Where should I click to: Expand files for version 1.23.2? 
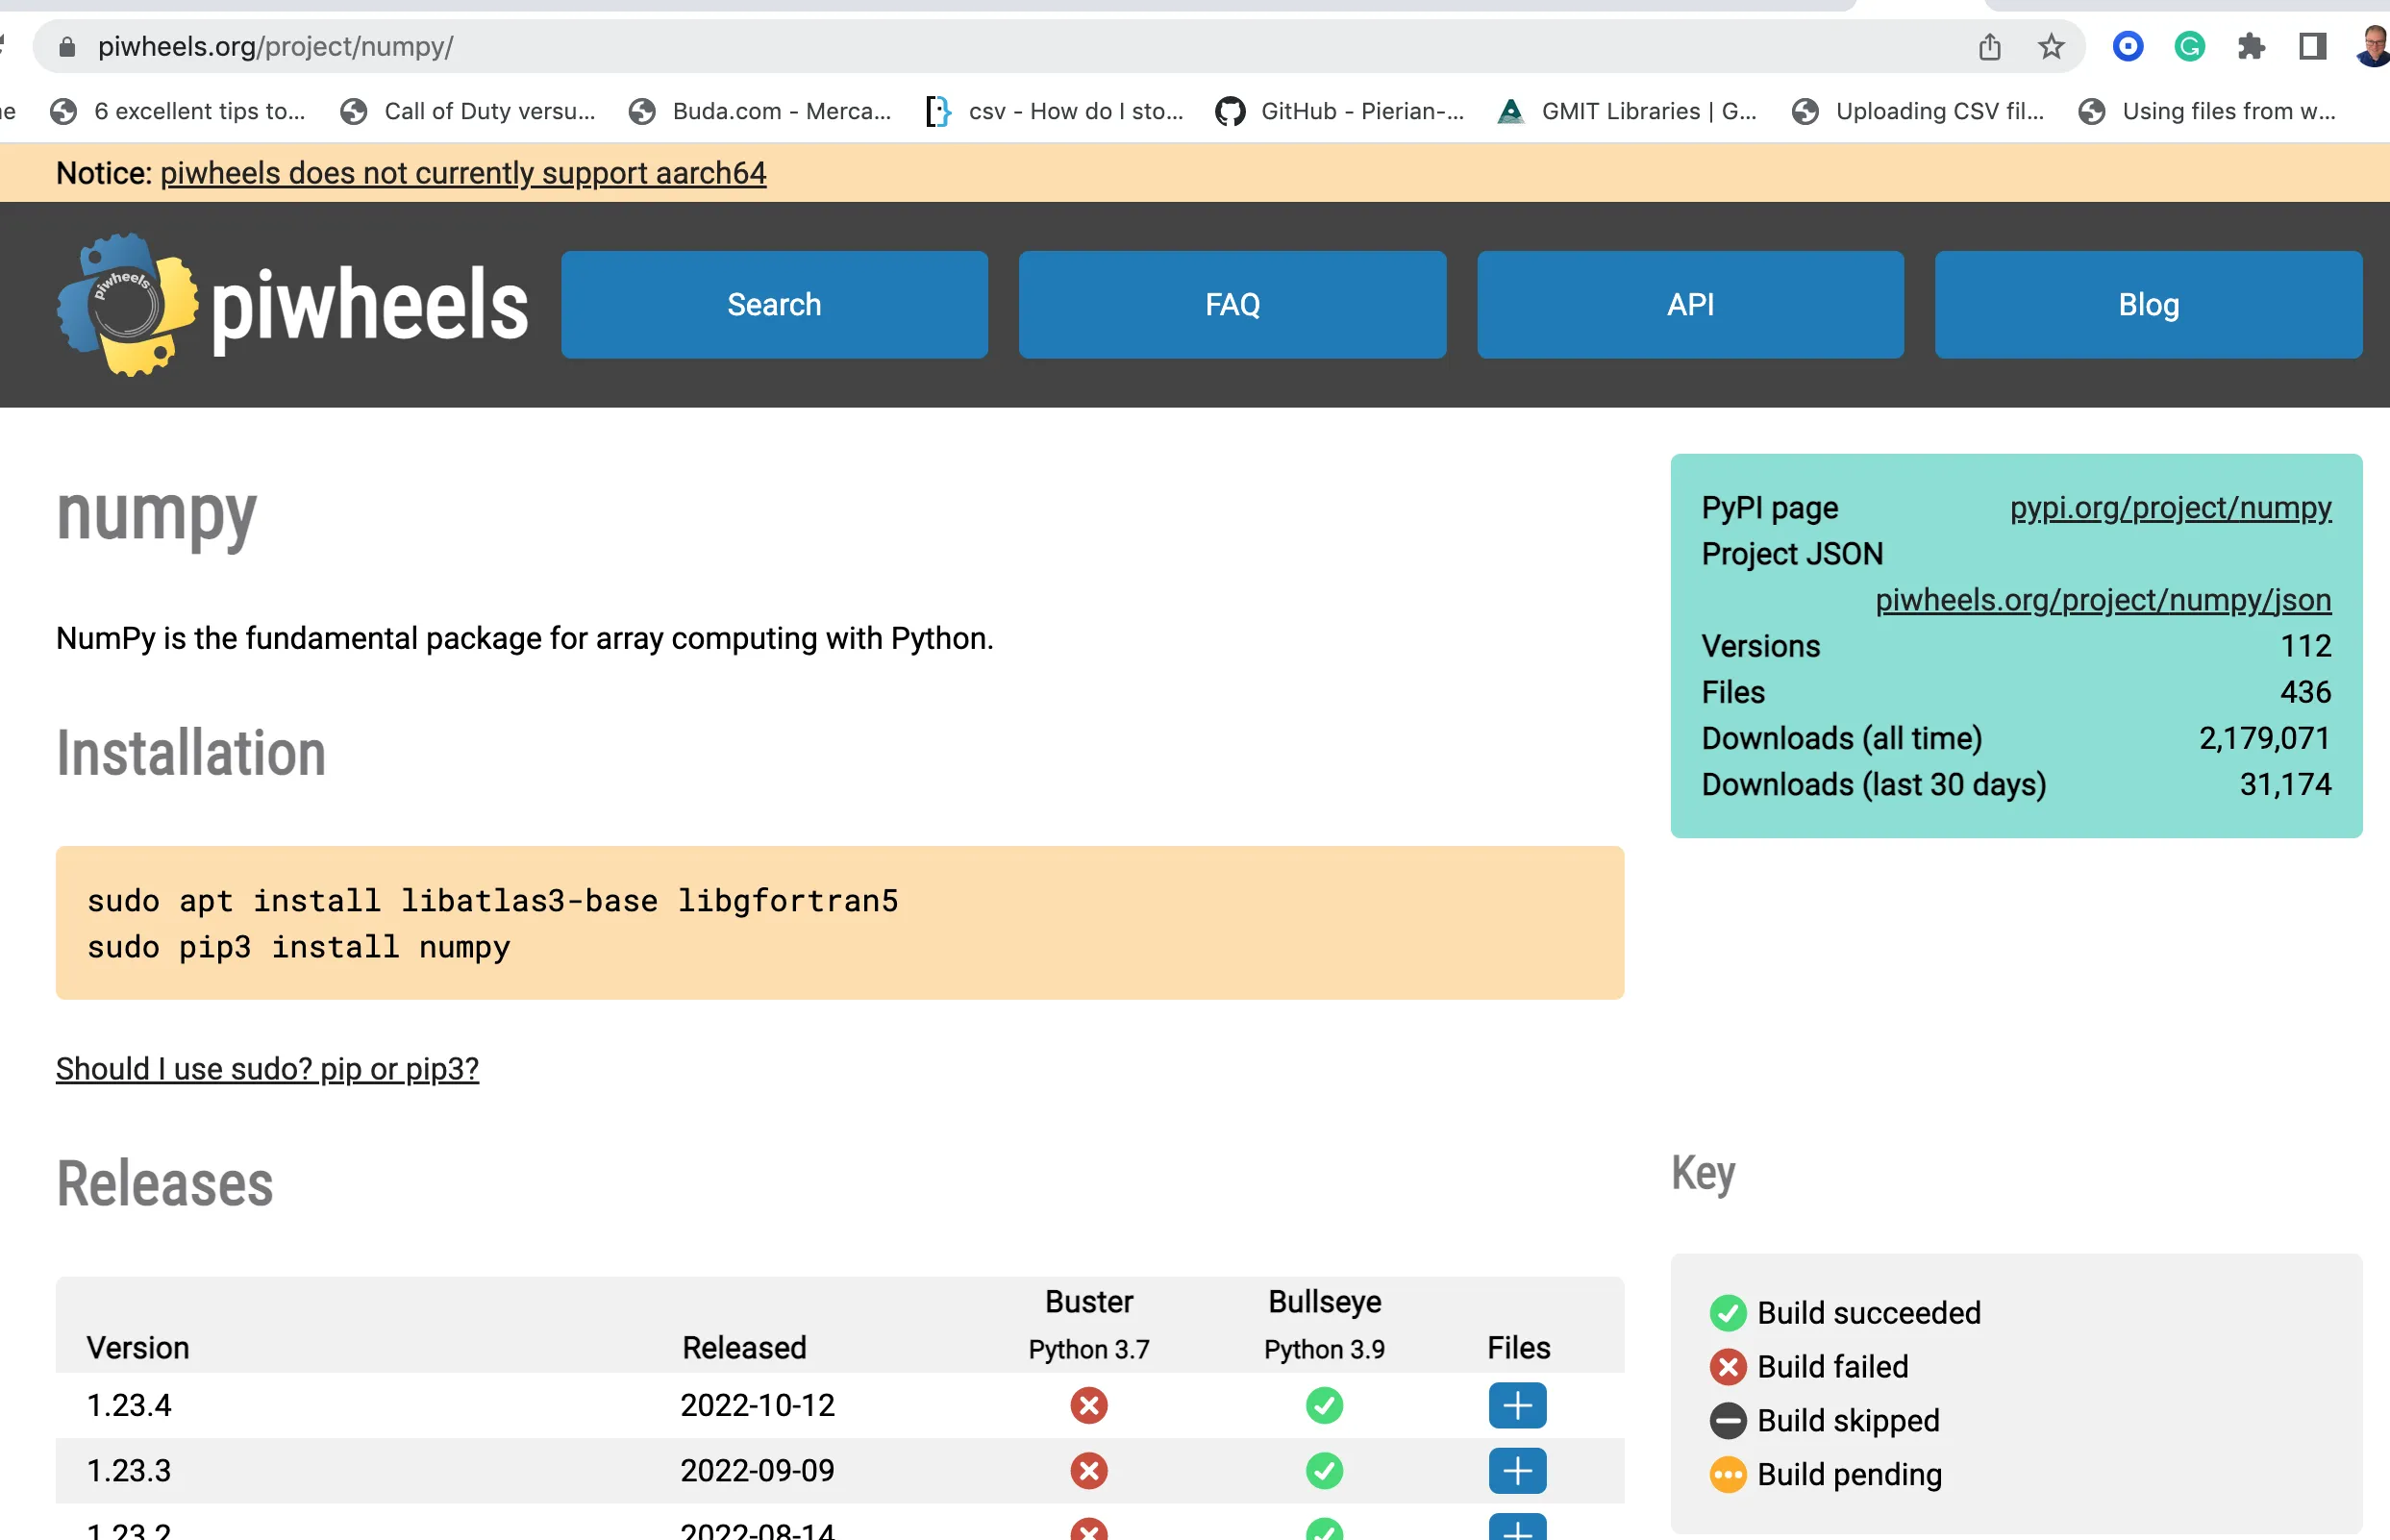click(x=1517, y=1528)
